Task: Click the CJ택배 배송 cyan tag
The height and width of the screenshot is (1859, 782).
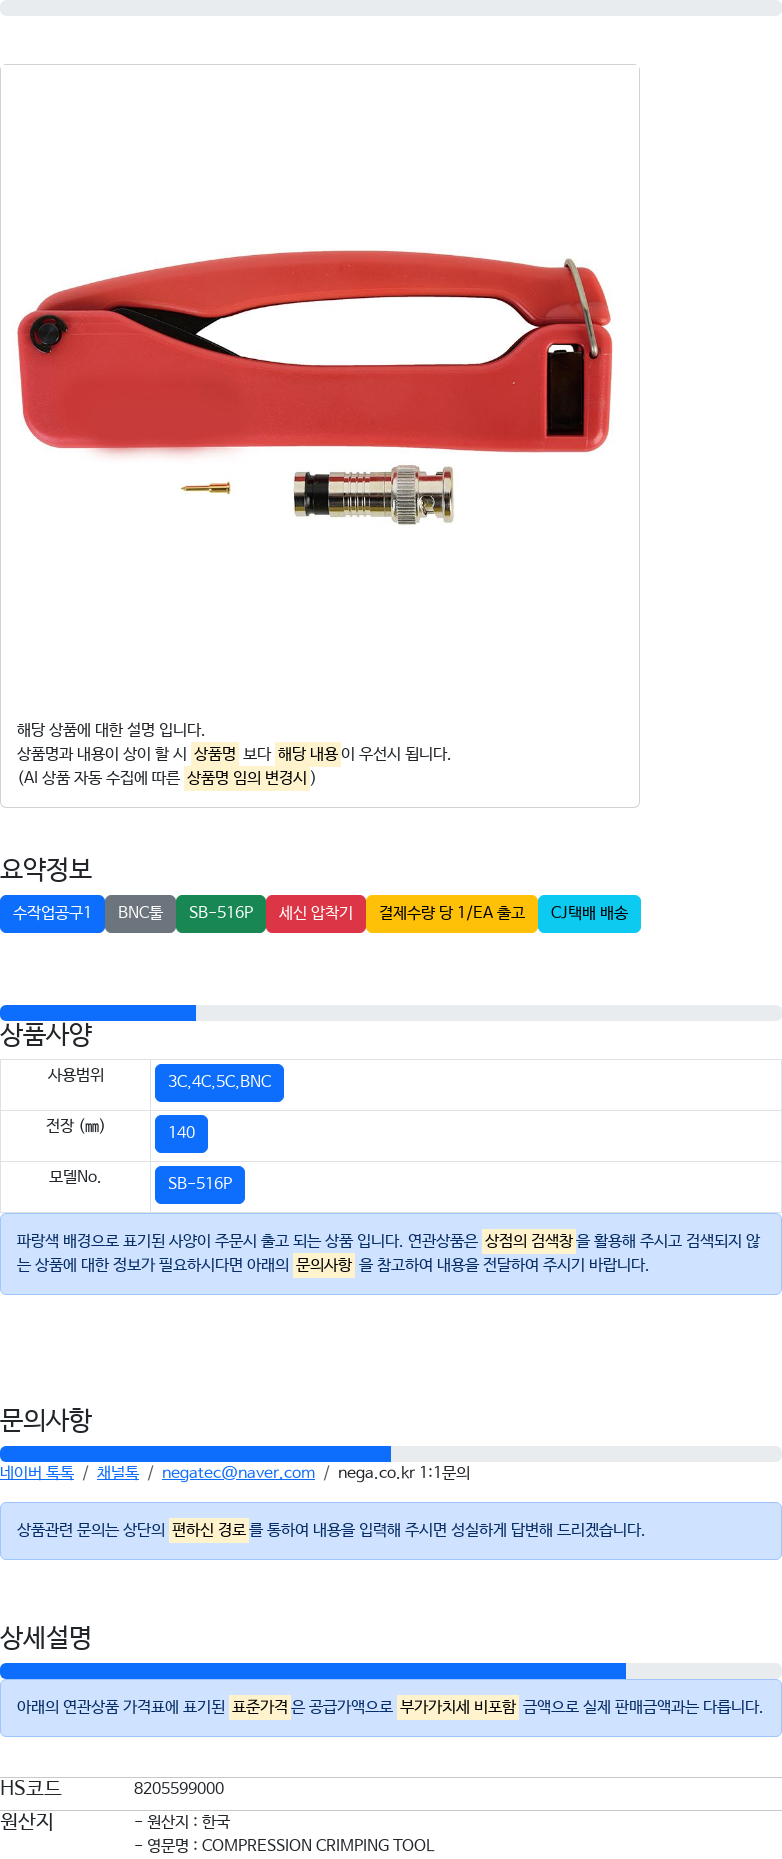Action: [589, 913]
